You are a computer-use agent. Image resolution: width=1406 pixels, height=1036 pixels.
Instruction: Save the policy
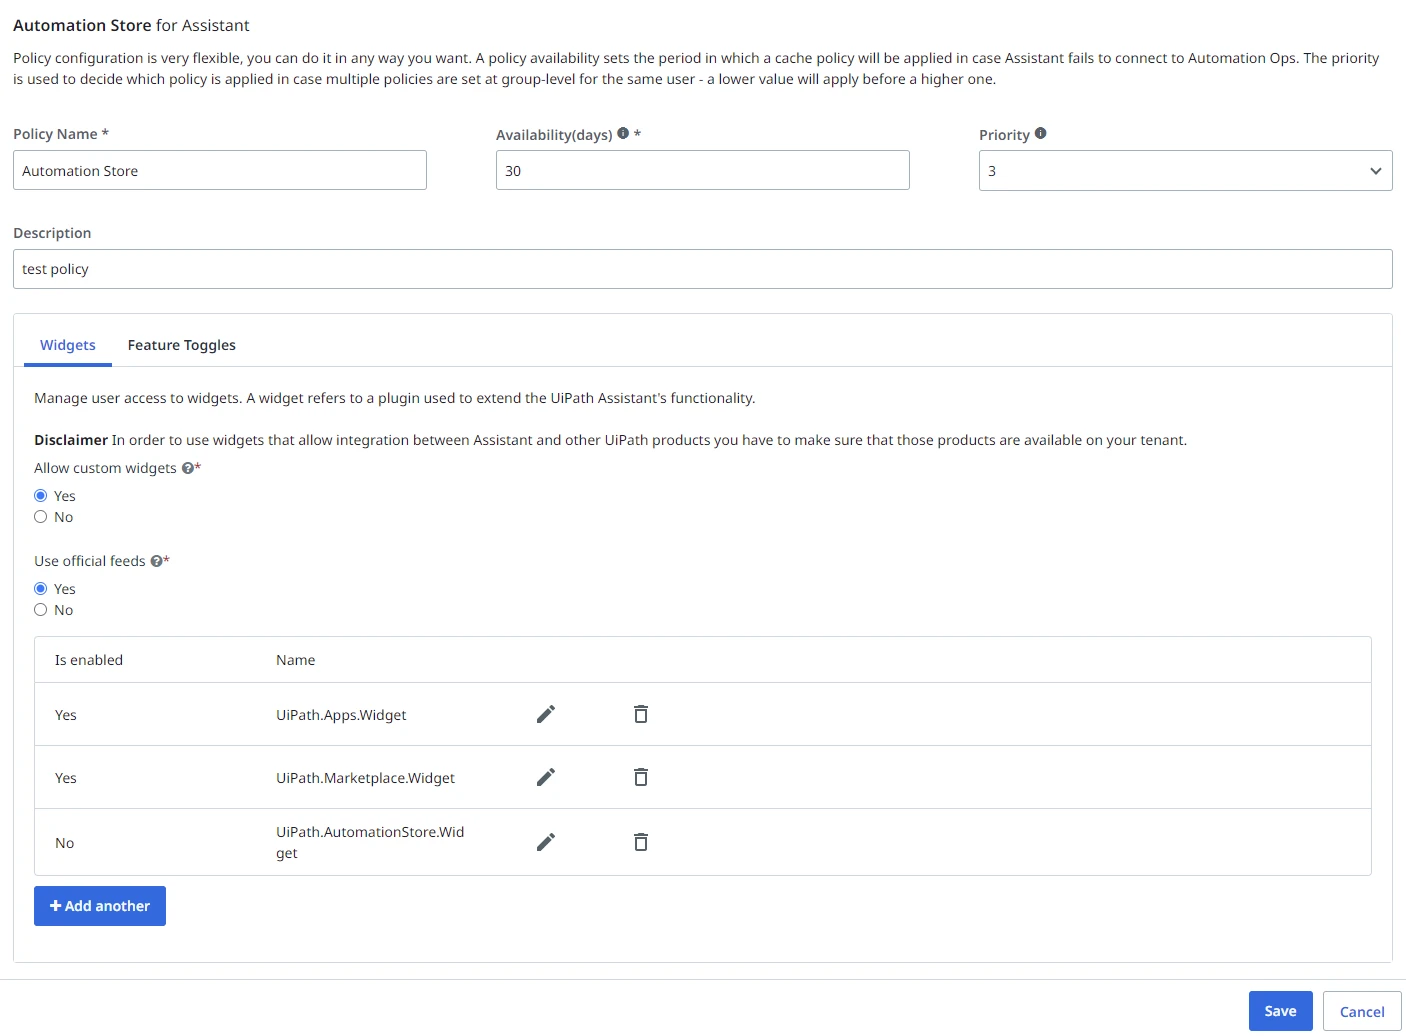point(1280,1011)
